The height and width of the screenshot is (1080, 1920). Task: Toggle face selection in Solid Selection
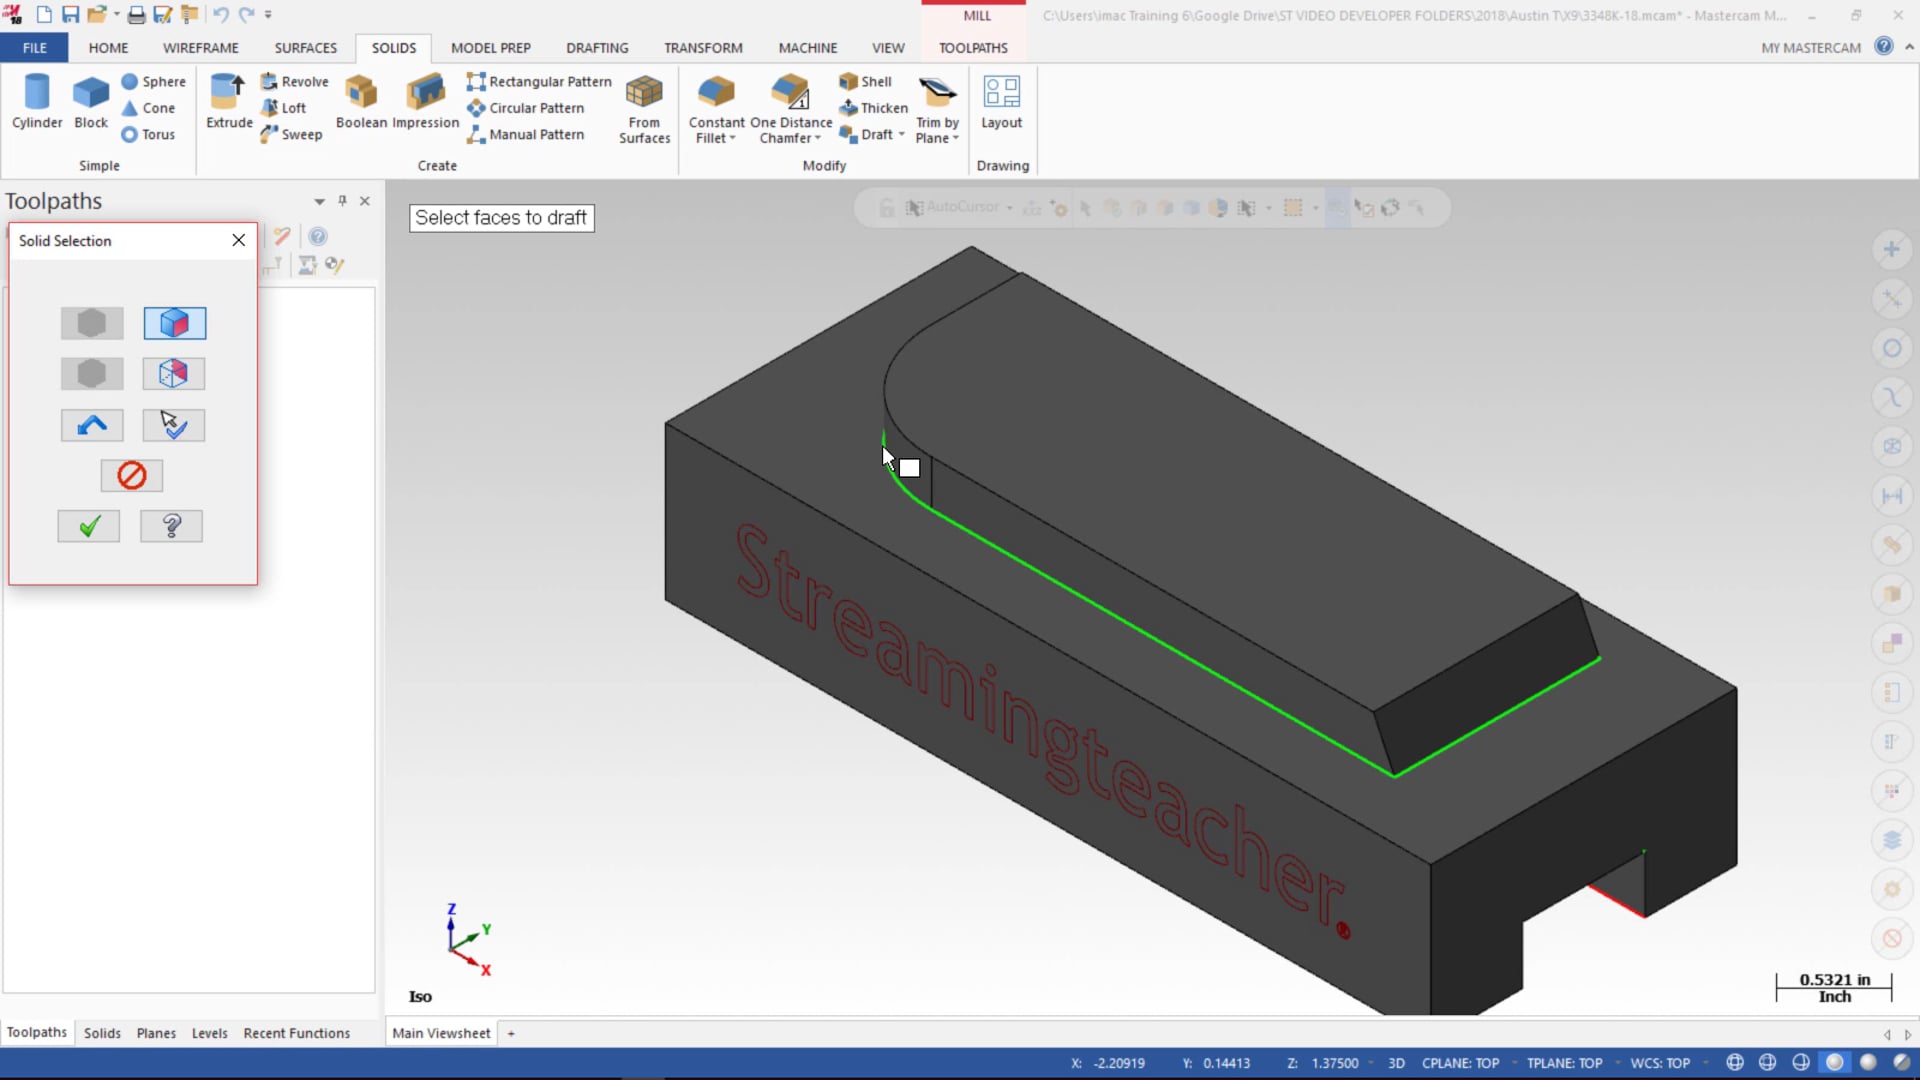point(174,323)
